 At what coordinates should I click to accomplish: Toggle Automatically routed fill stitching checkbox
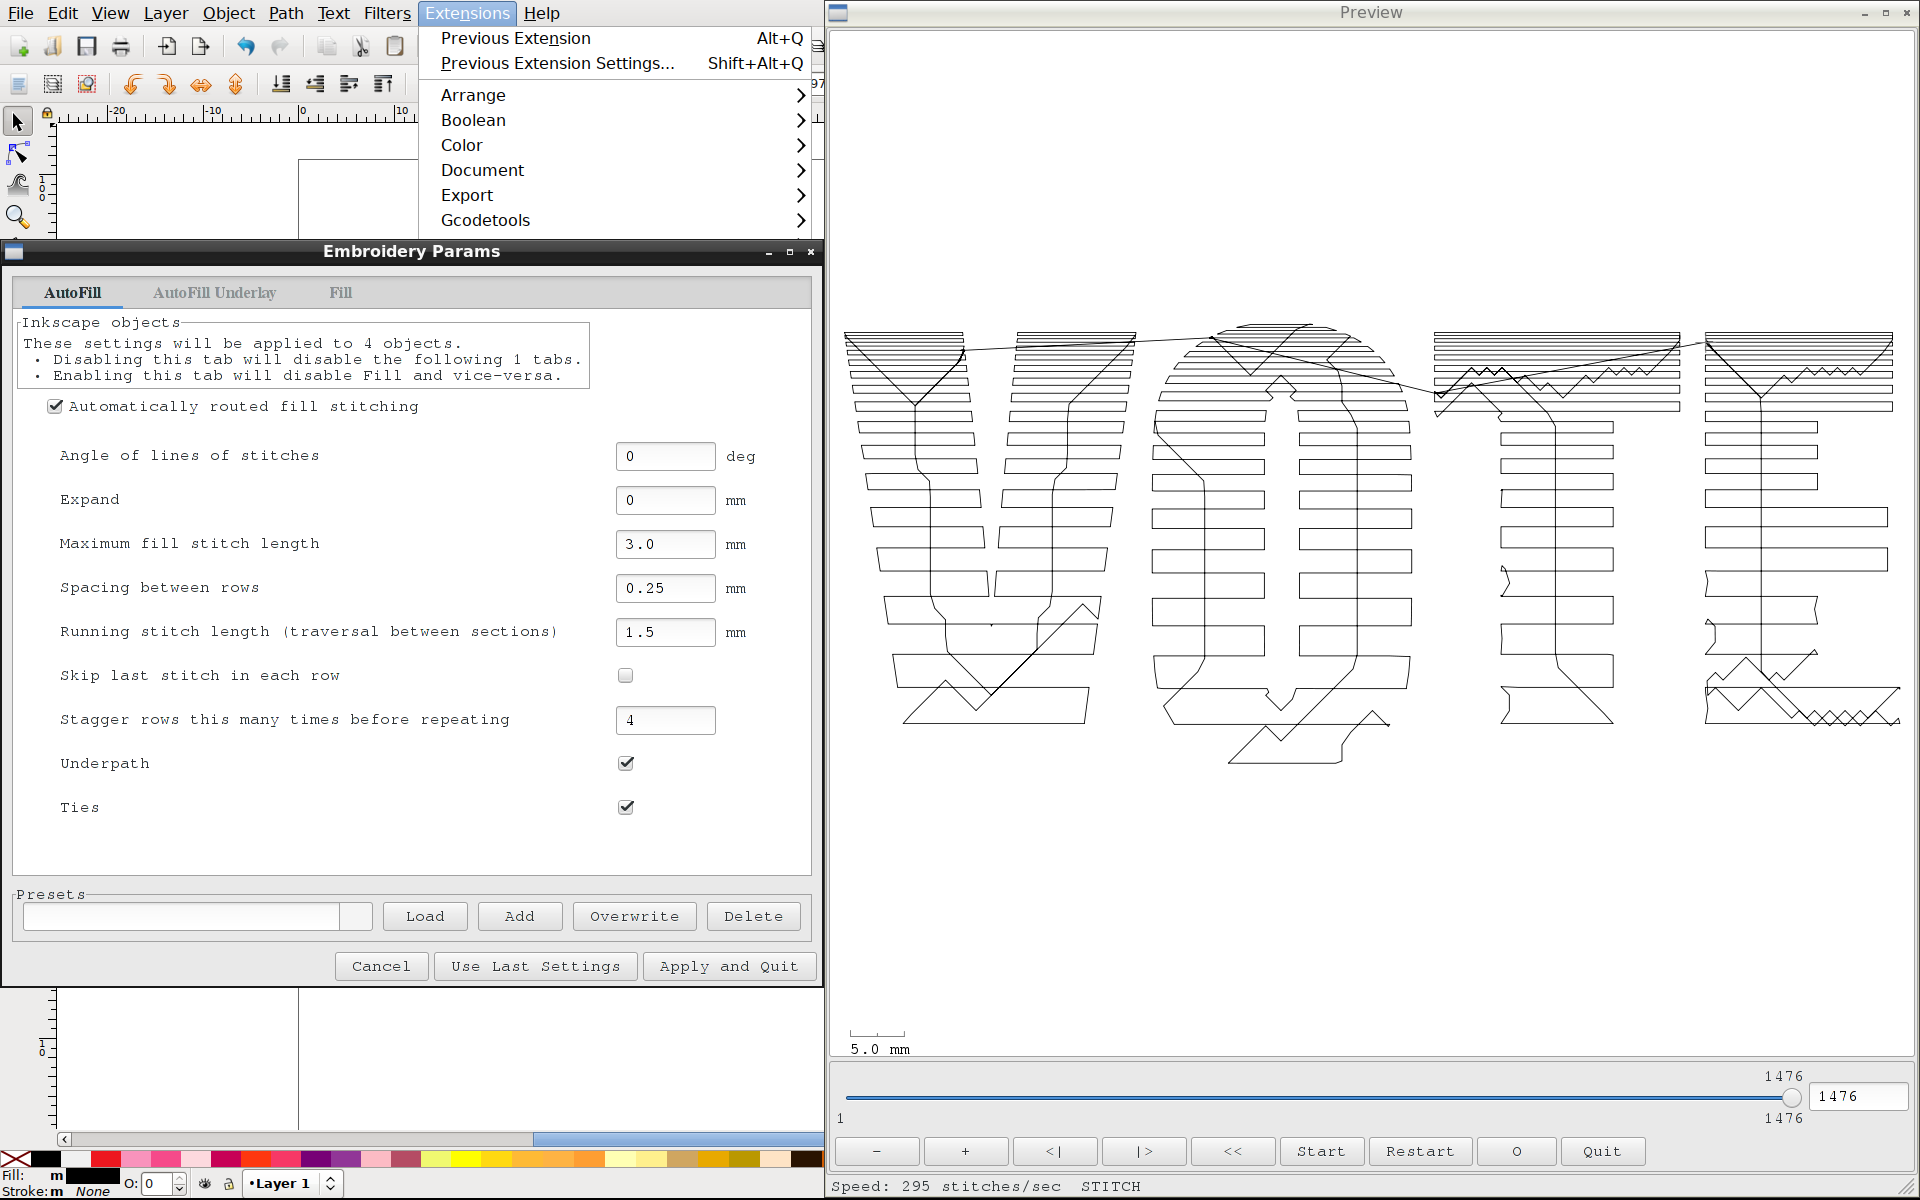[x=55, y=405]
